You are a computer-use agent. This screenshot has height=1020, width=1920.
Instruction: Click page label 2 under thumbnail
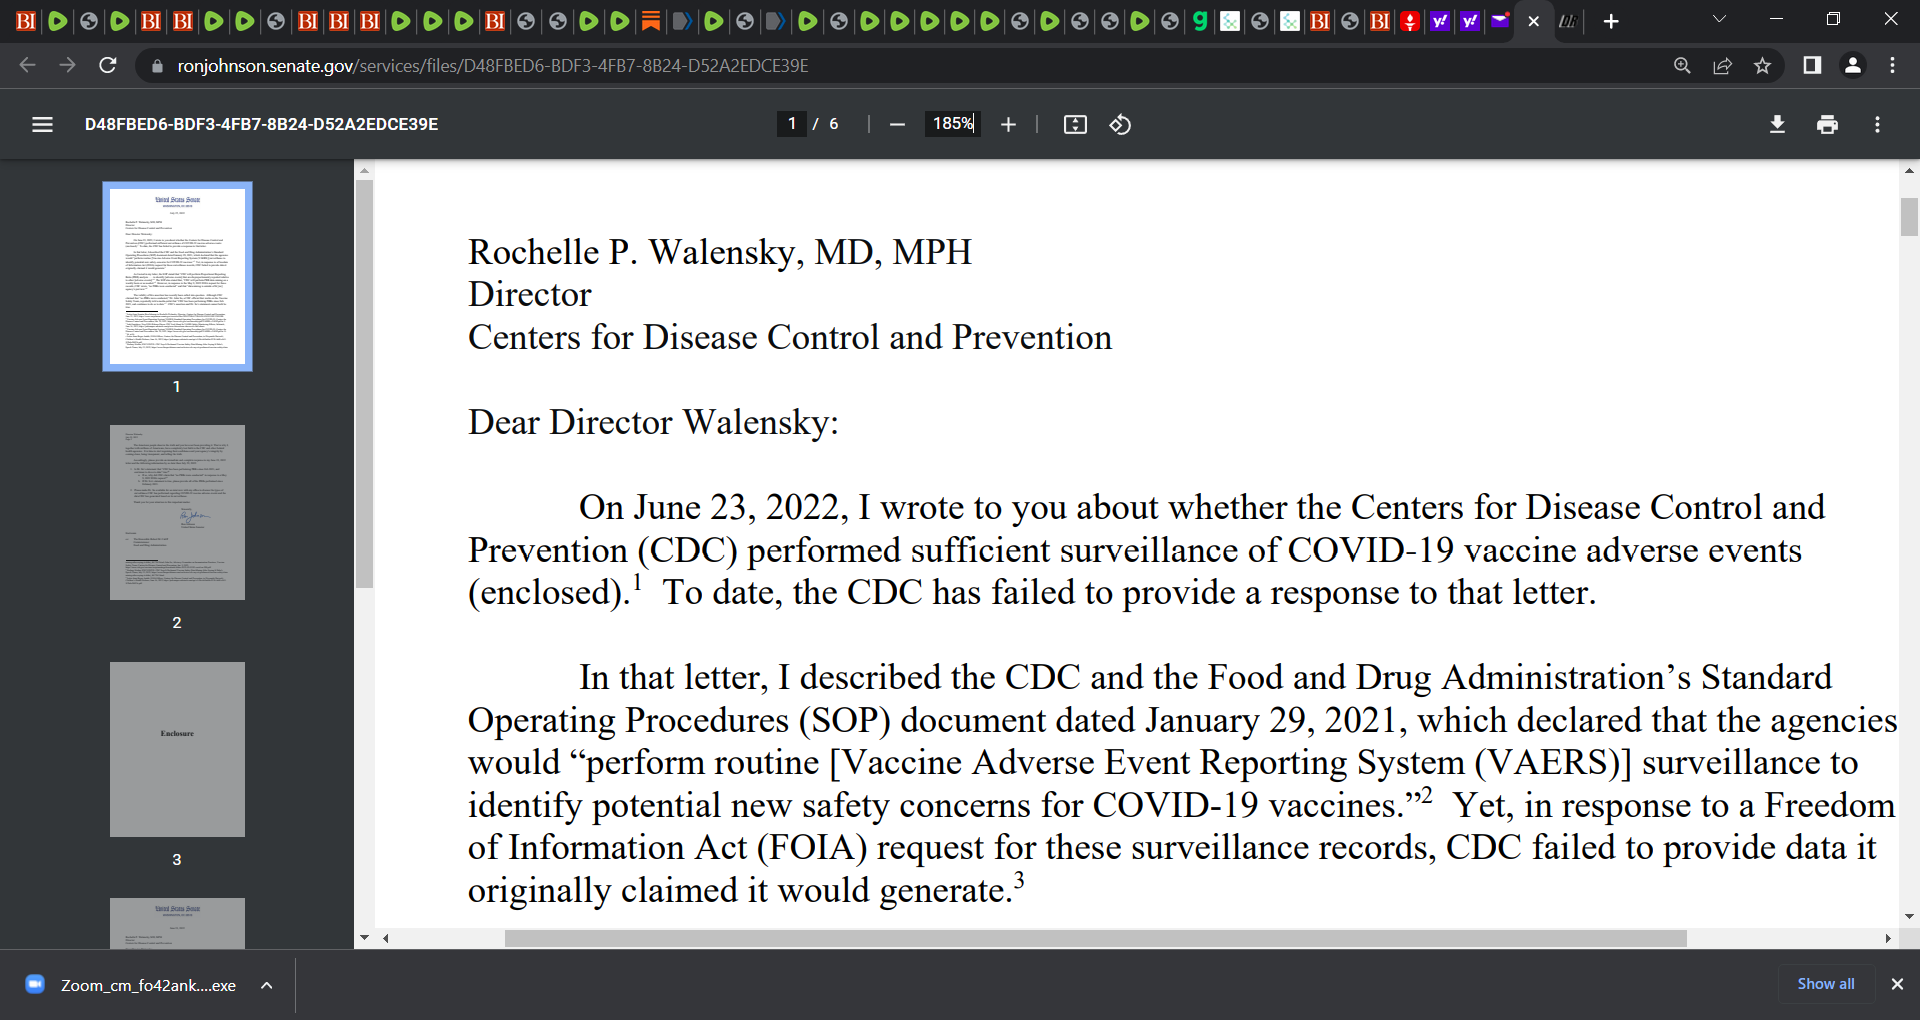tap(177, 622)
